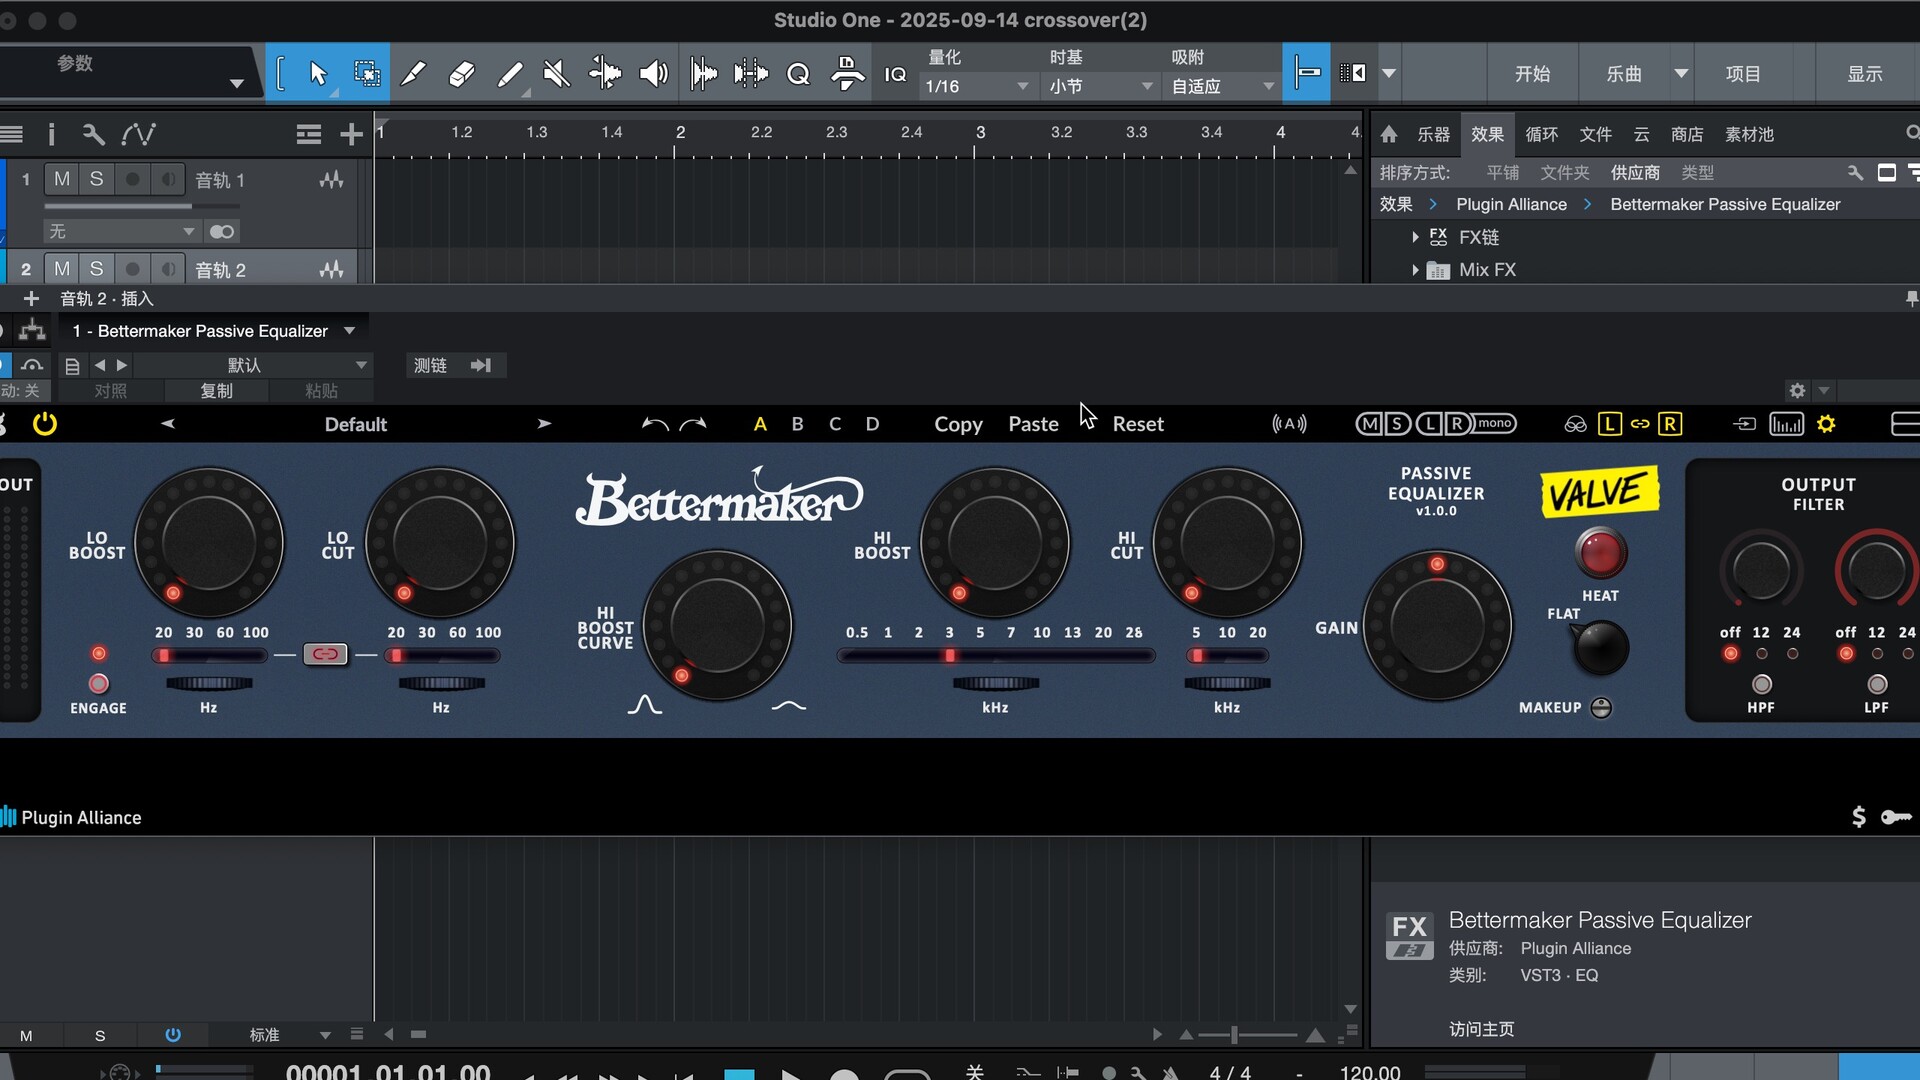Viewport: 1920px width, 1080px height.
Task: Click the GAIN knob
Action: point(1437,625)
